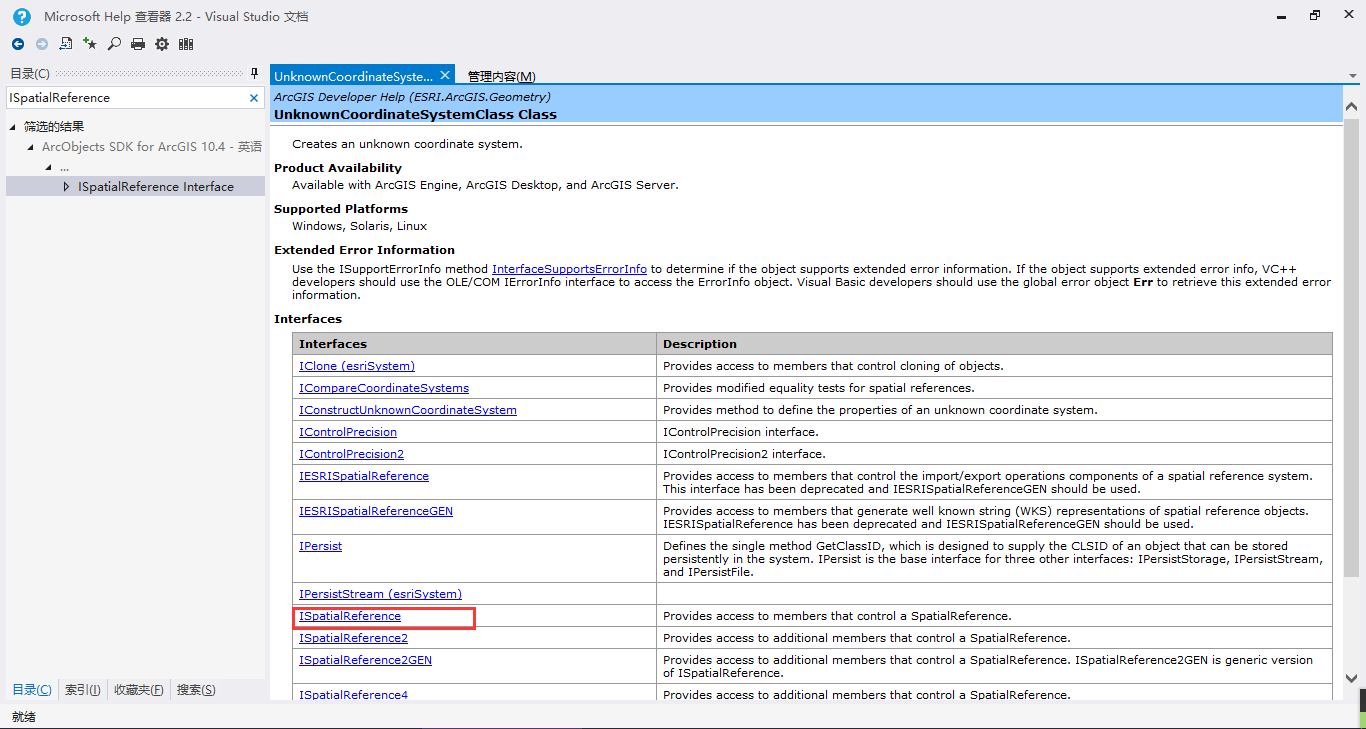Screen dimensions: 1366x729
Task: Go forward with the Forward arrow icon
Action: point(42,44)
